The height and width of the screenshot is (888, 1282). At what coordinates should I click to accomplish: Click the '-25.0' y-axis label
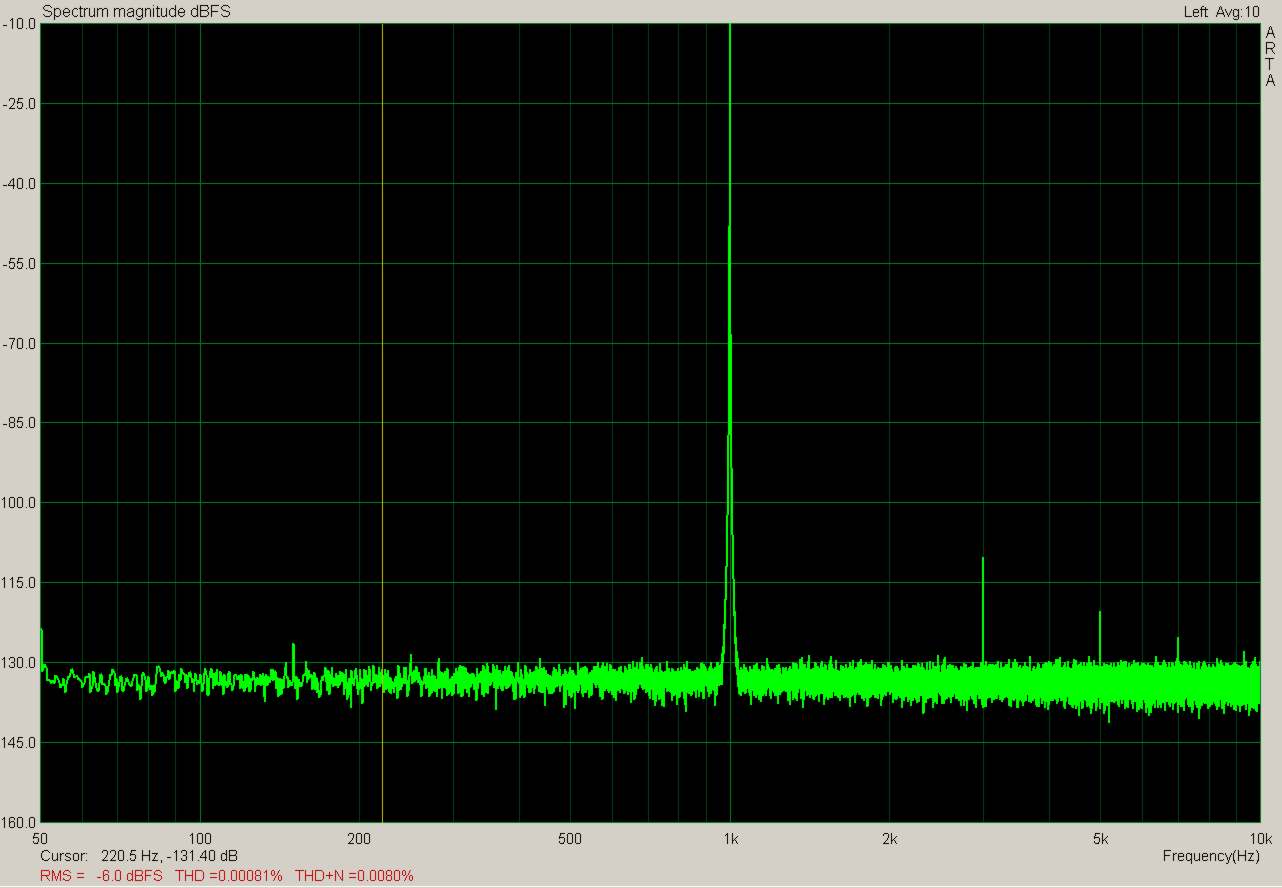pos(20,104)
